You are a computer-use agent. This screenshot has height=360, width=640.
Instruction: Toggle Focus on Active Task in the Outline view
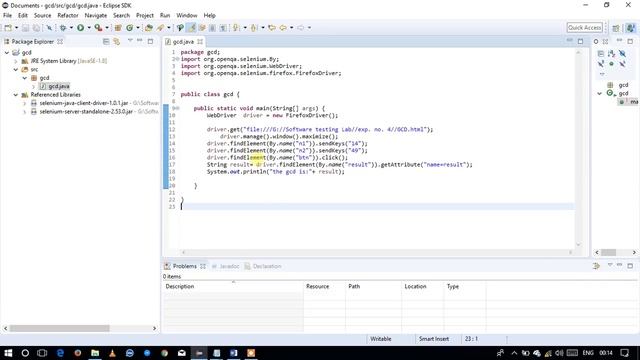[601, 53]
